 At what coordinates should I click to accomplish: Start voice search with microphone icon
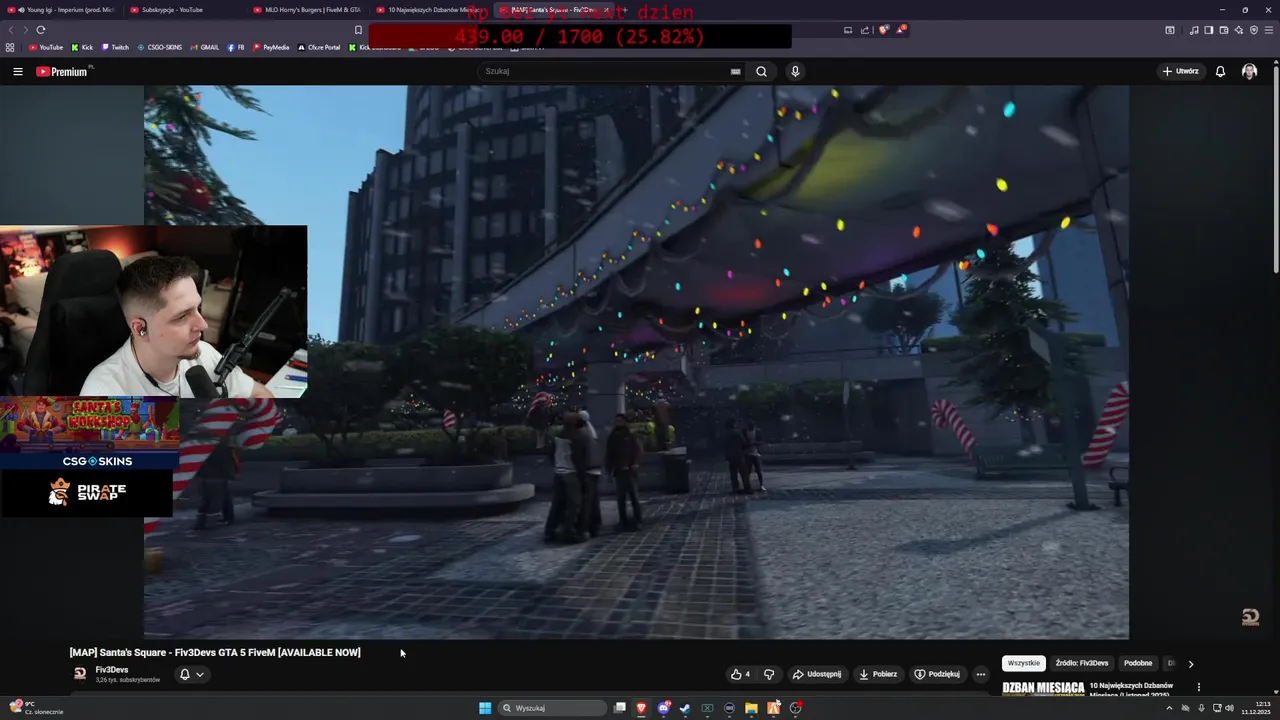[x=795, y=71]
